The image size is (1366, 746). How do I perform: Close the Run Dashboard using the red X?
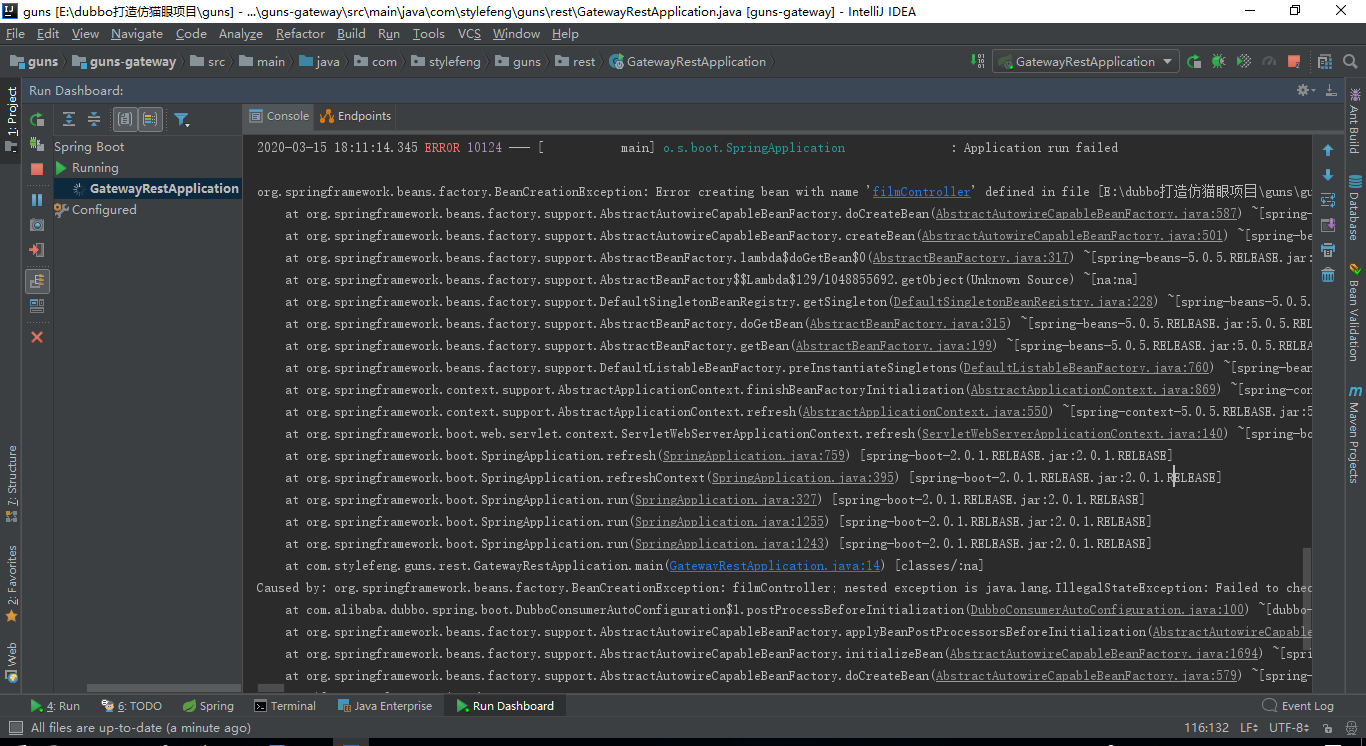point(37,337)
